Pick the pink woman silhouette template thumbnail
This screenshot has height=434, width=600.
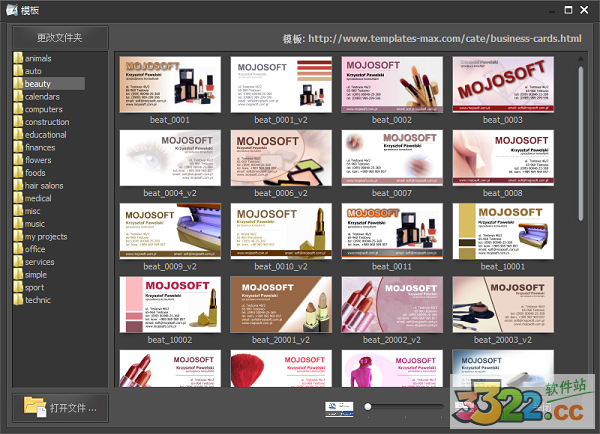click(392, 368)
